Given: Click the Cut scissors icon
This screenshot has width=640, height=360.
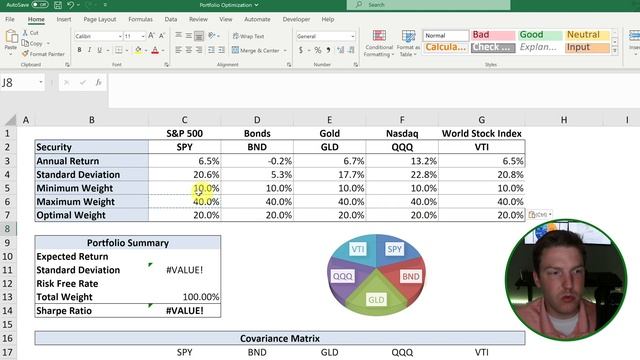Looking at the screenshot, I should pos(25,33).
